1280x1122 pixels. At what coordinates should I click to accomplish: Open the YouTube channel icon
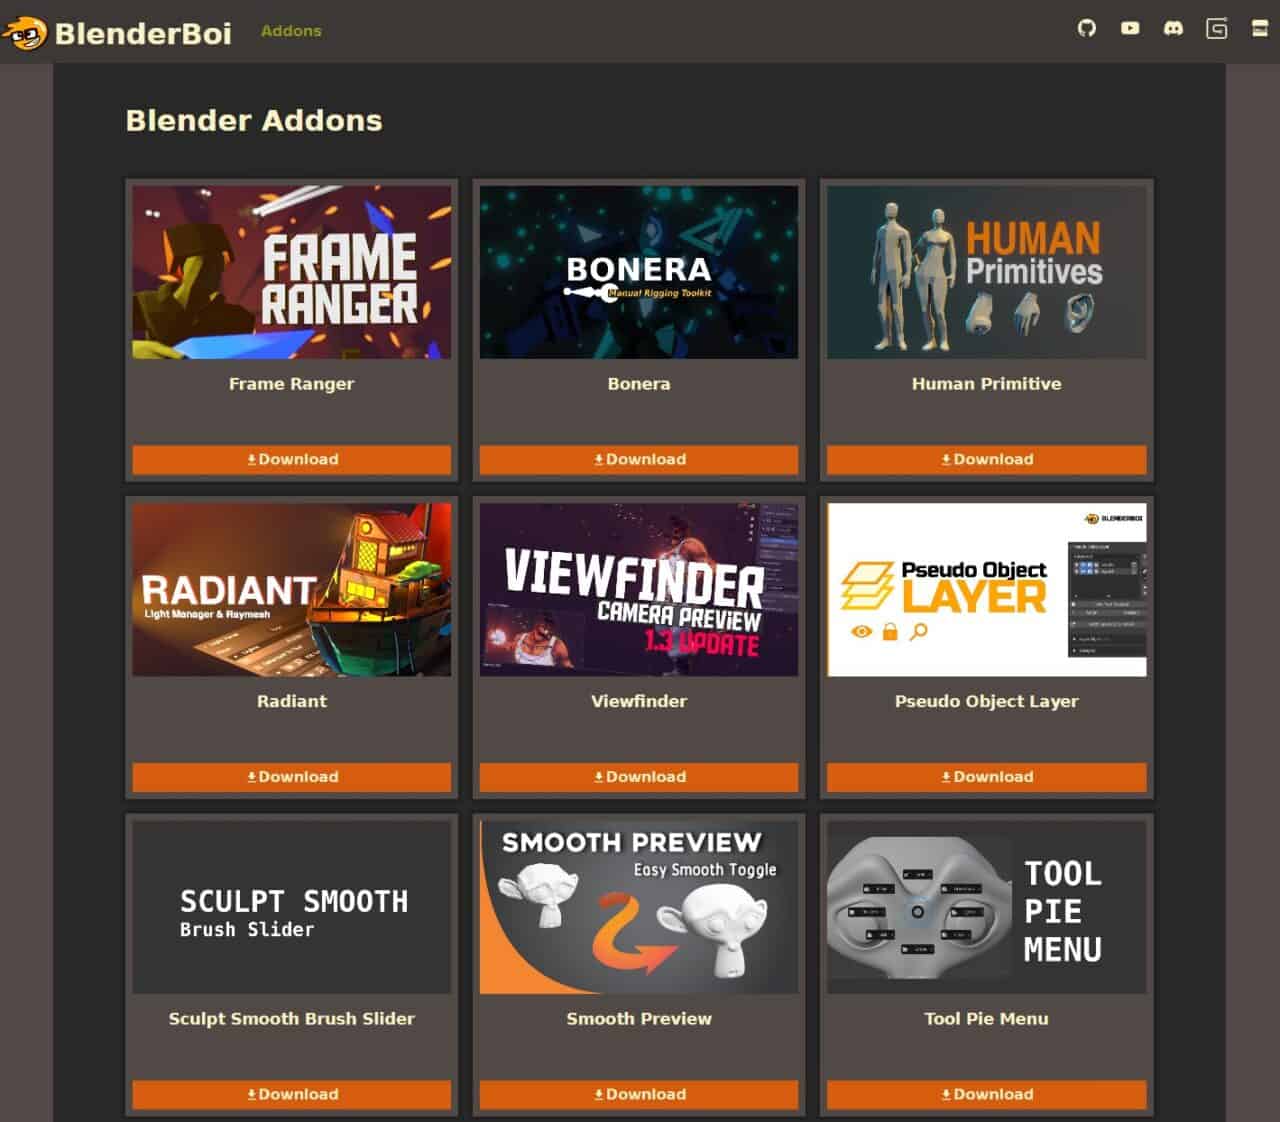click(x=1130, y=29)
